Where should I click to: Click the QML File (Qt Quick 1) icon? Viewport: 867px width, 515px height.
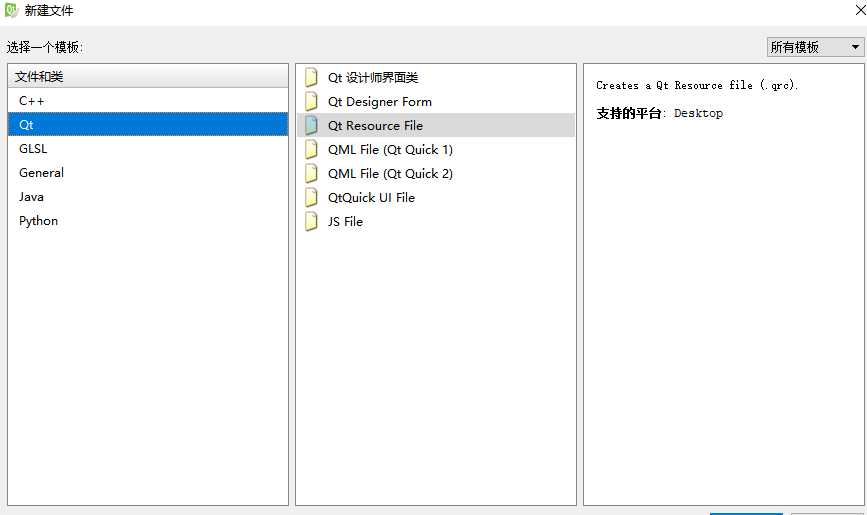pyautogui.click(x=311, y=149)
